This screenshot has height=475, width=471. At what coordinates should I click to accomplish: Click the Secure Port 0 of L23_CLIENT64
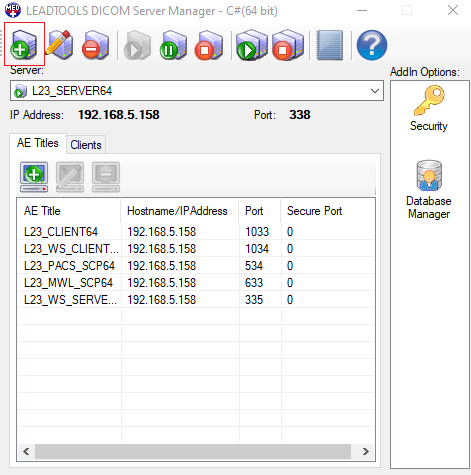pyautogui.click(x=290, y=232)
